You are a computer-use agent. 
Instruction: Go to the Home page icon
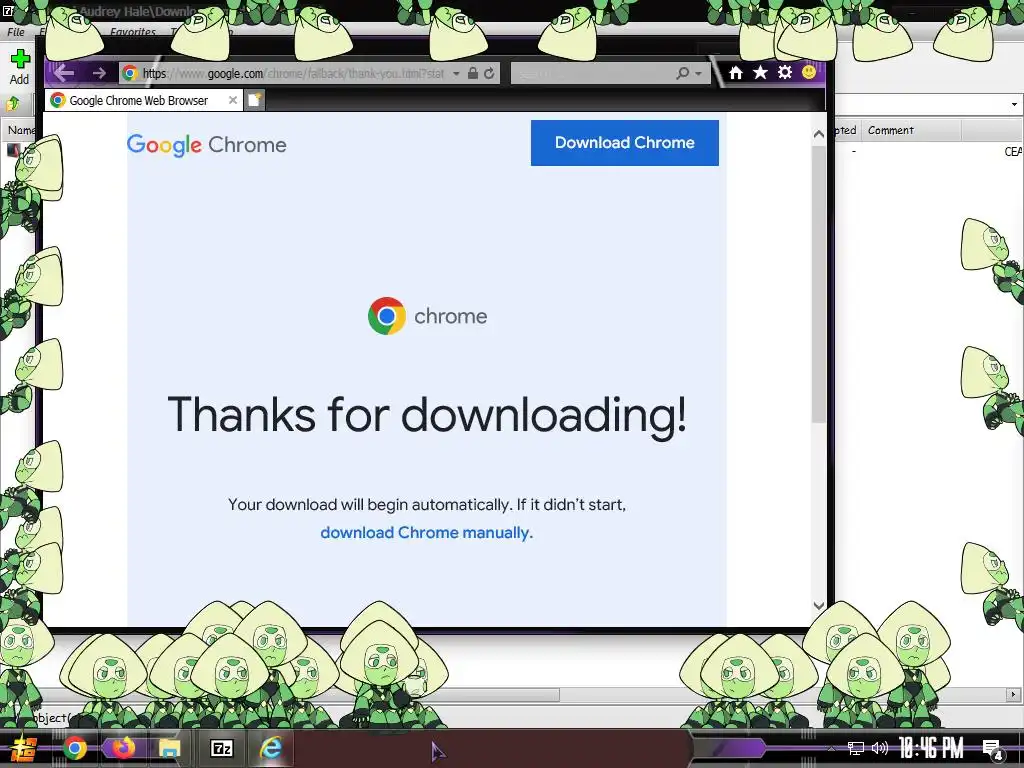[x=736, y=72]
